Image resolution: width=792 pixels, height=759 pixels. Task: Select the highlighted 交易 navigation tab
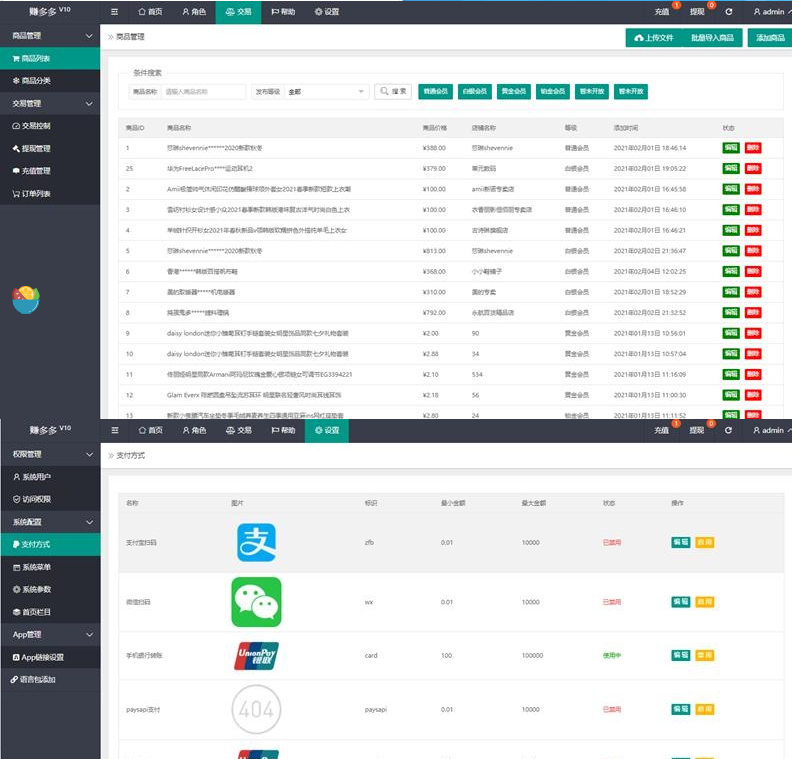point(238,12)
